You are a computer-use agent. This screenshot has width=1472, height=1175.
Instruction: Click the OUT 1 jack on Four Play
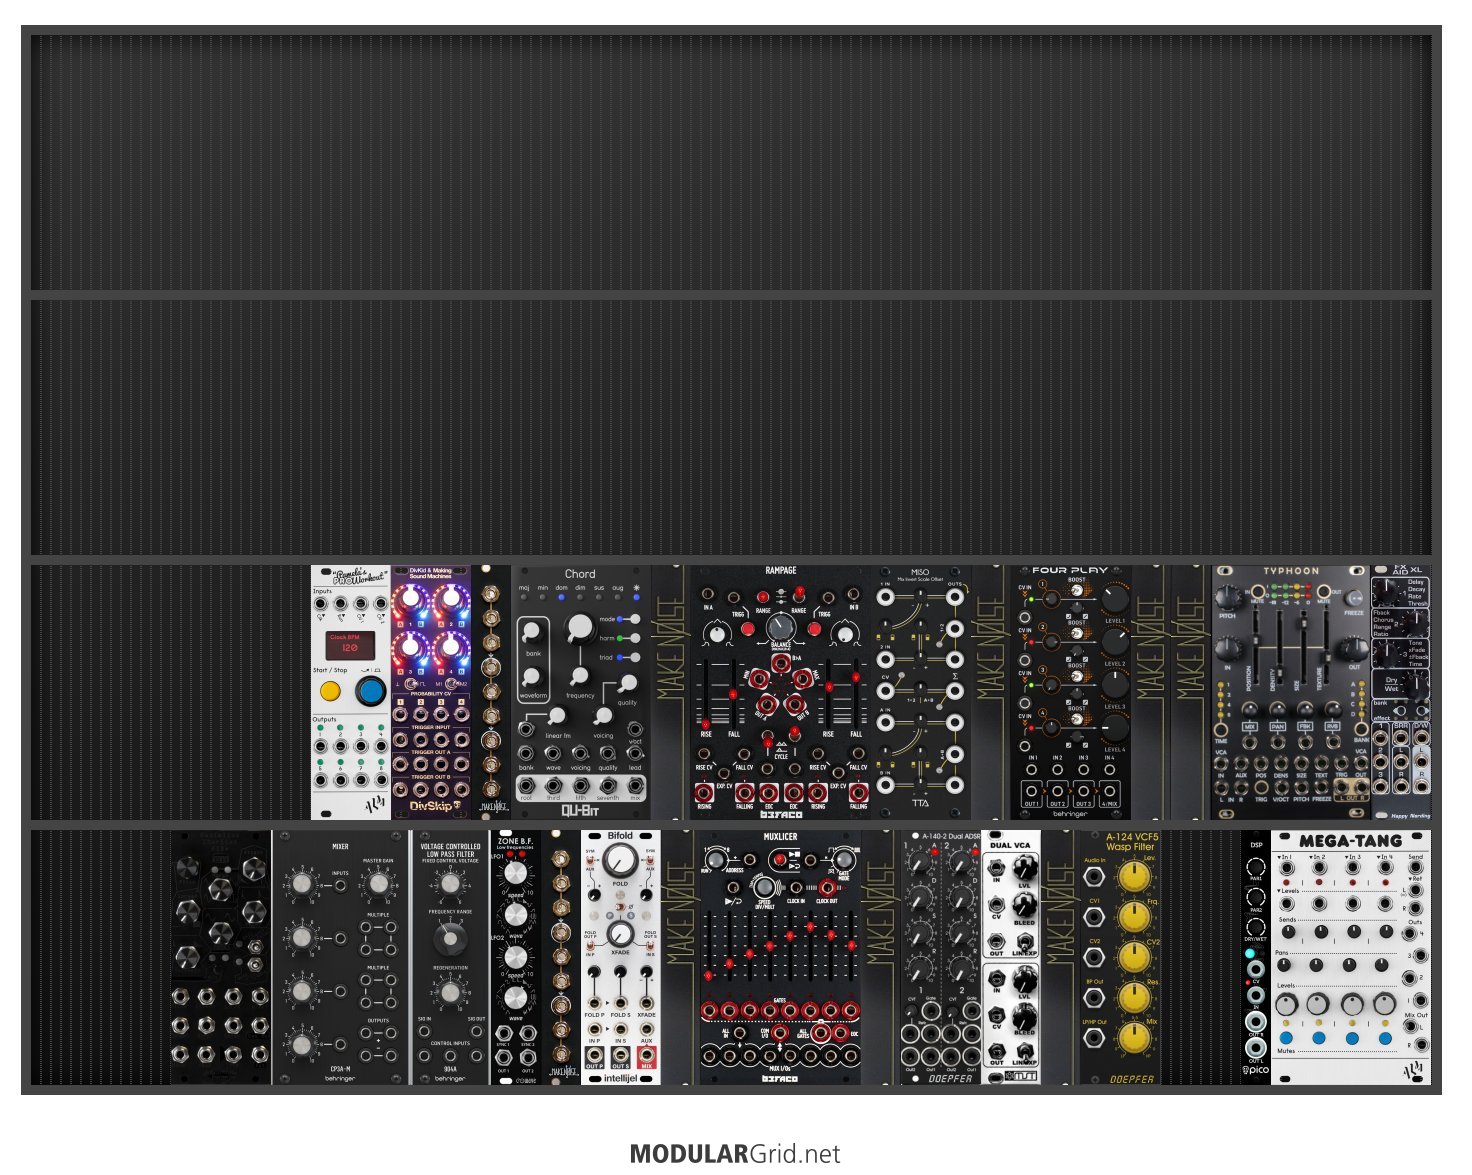click(1031, 790)
